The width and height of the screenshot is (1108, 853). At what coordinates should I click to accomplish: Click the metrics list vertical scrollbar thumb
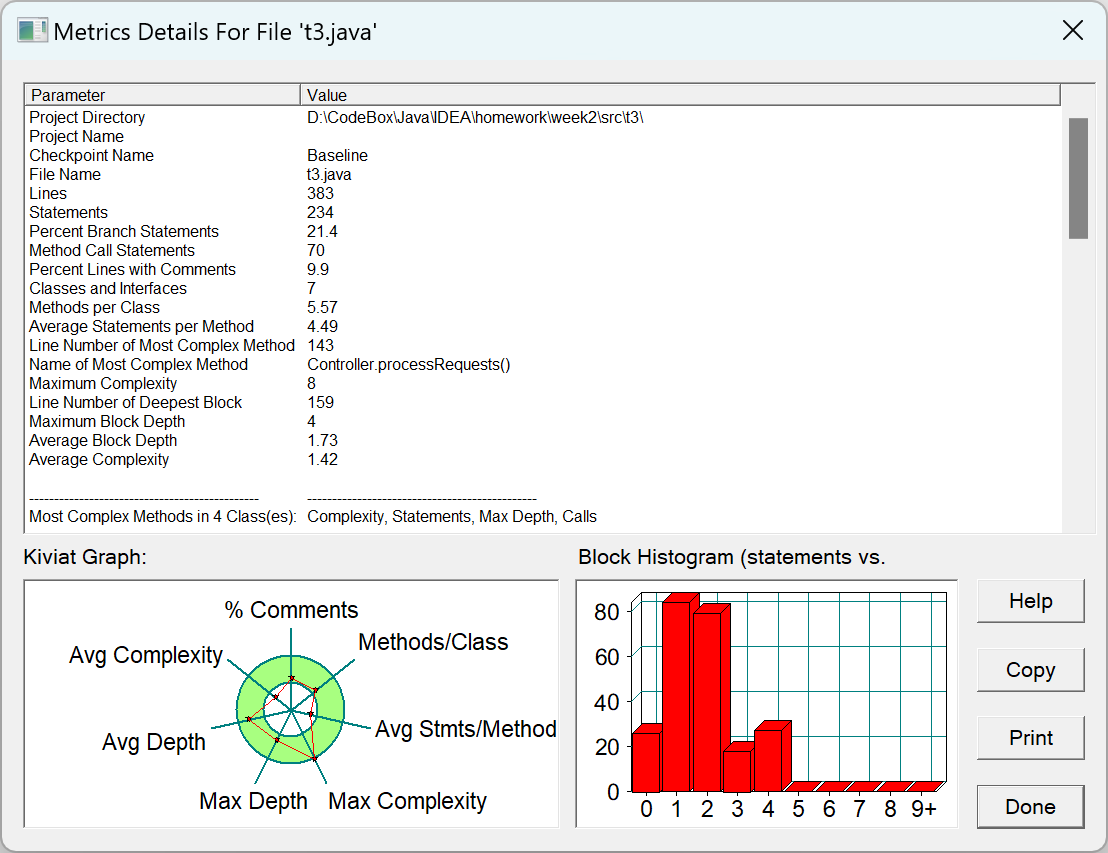[1078, 179]
